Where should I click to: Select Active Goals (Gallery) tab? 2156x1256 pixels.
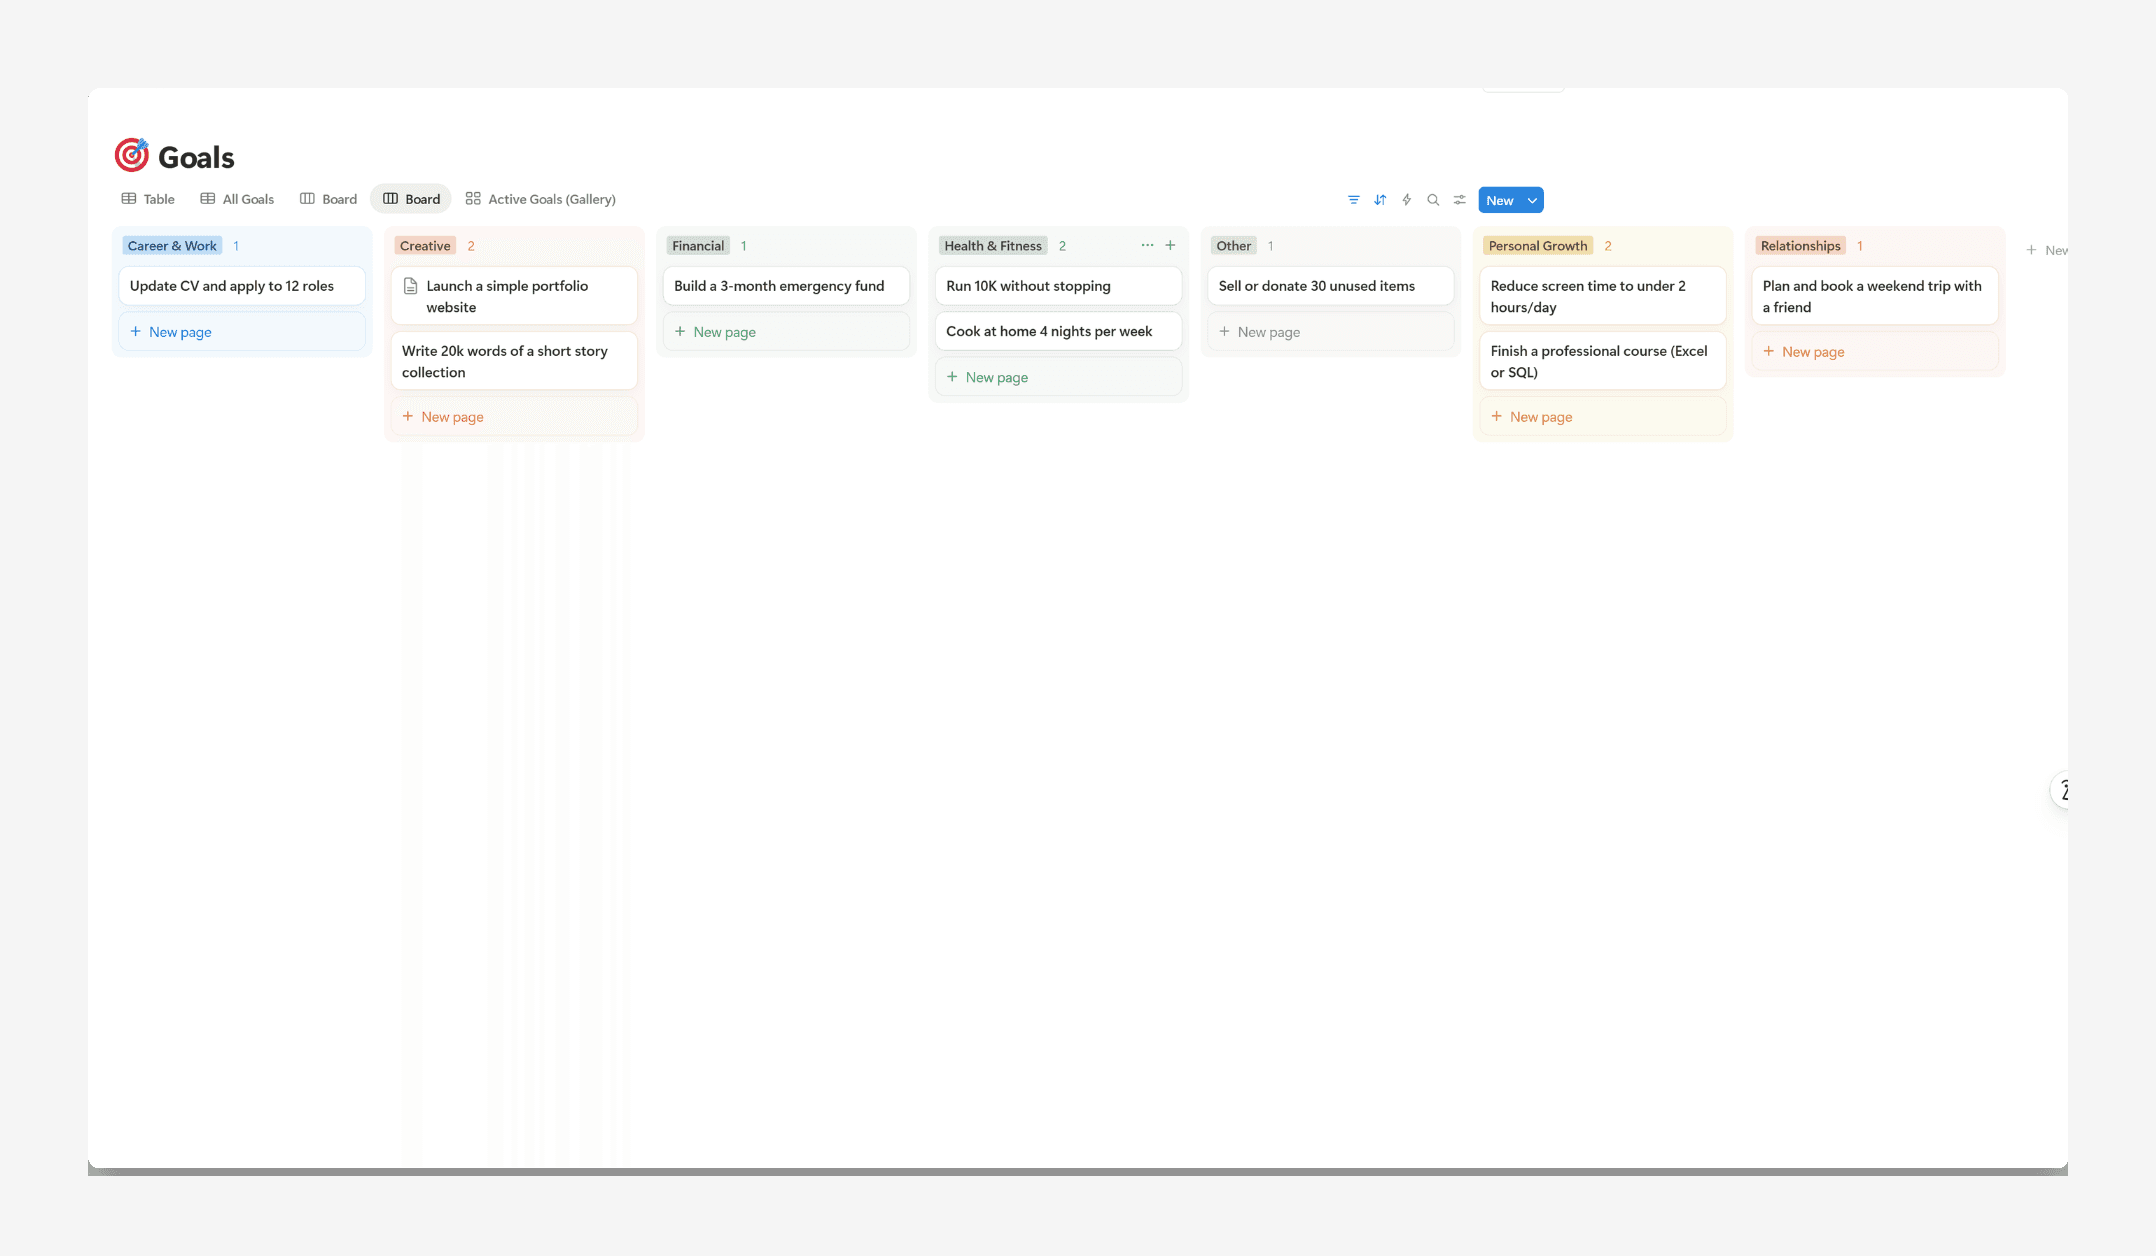click(540, 199)
